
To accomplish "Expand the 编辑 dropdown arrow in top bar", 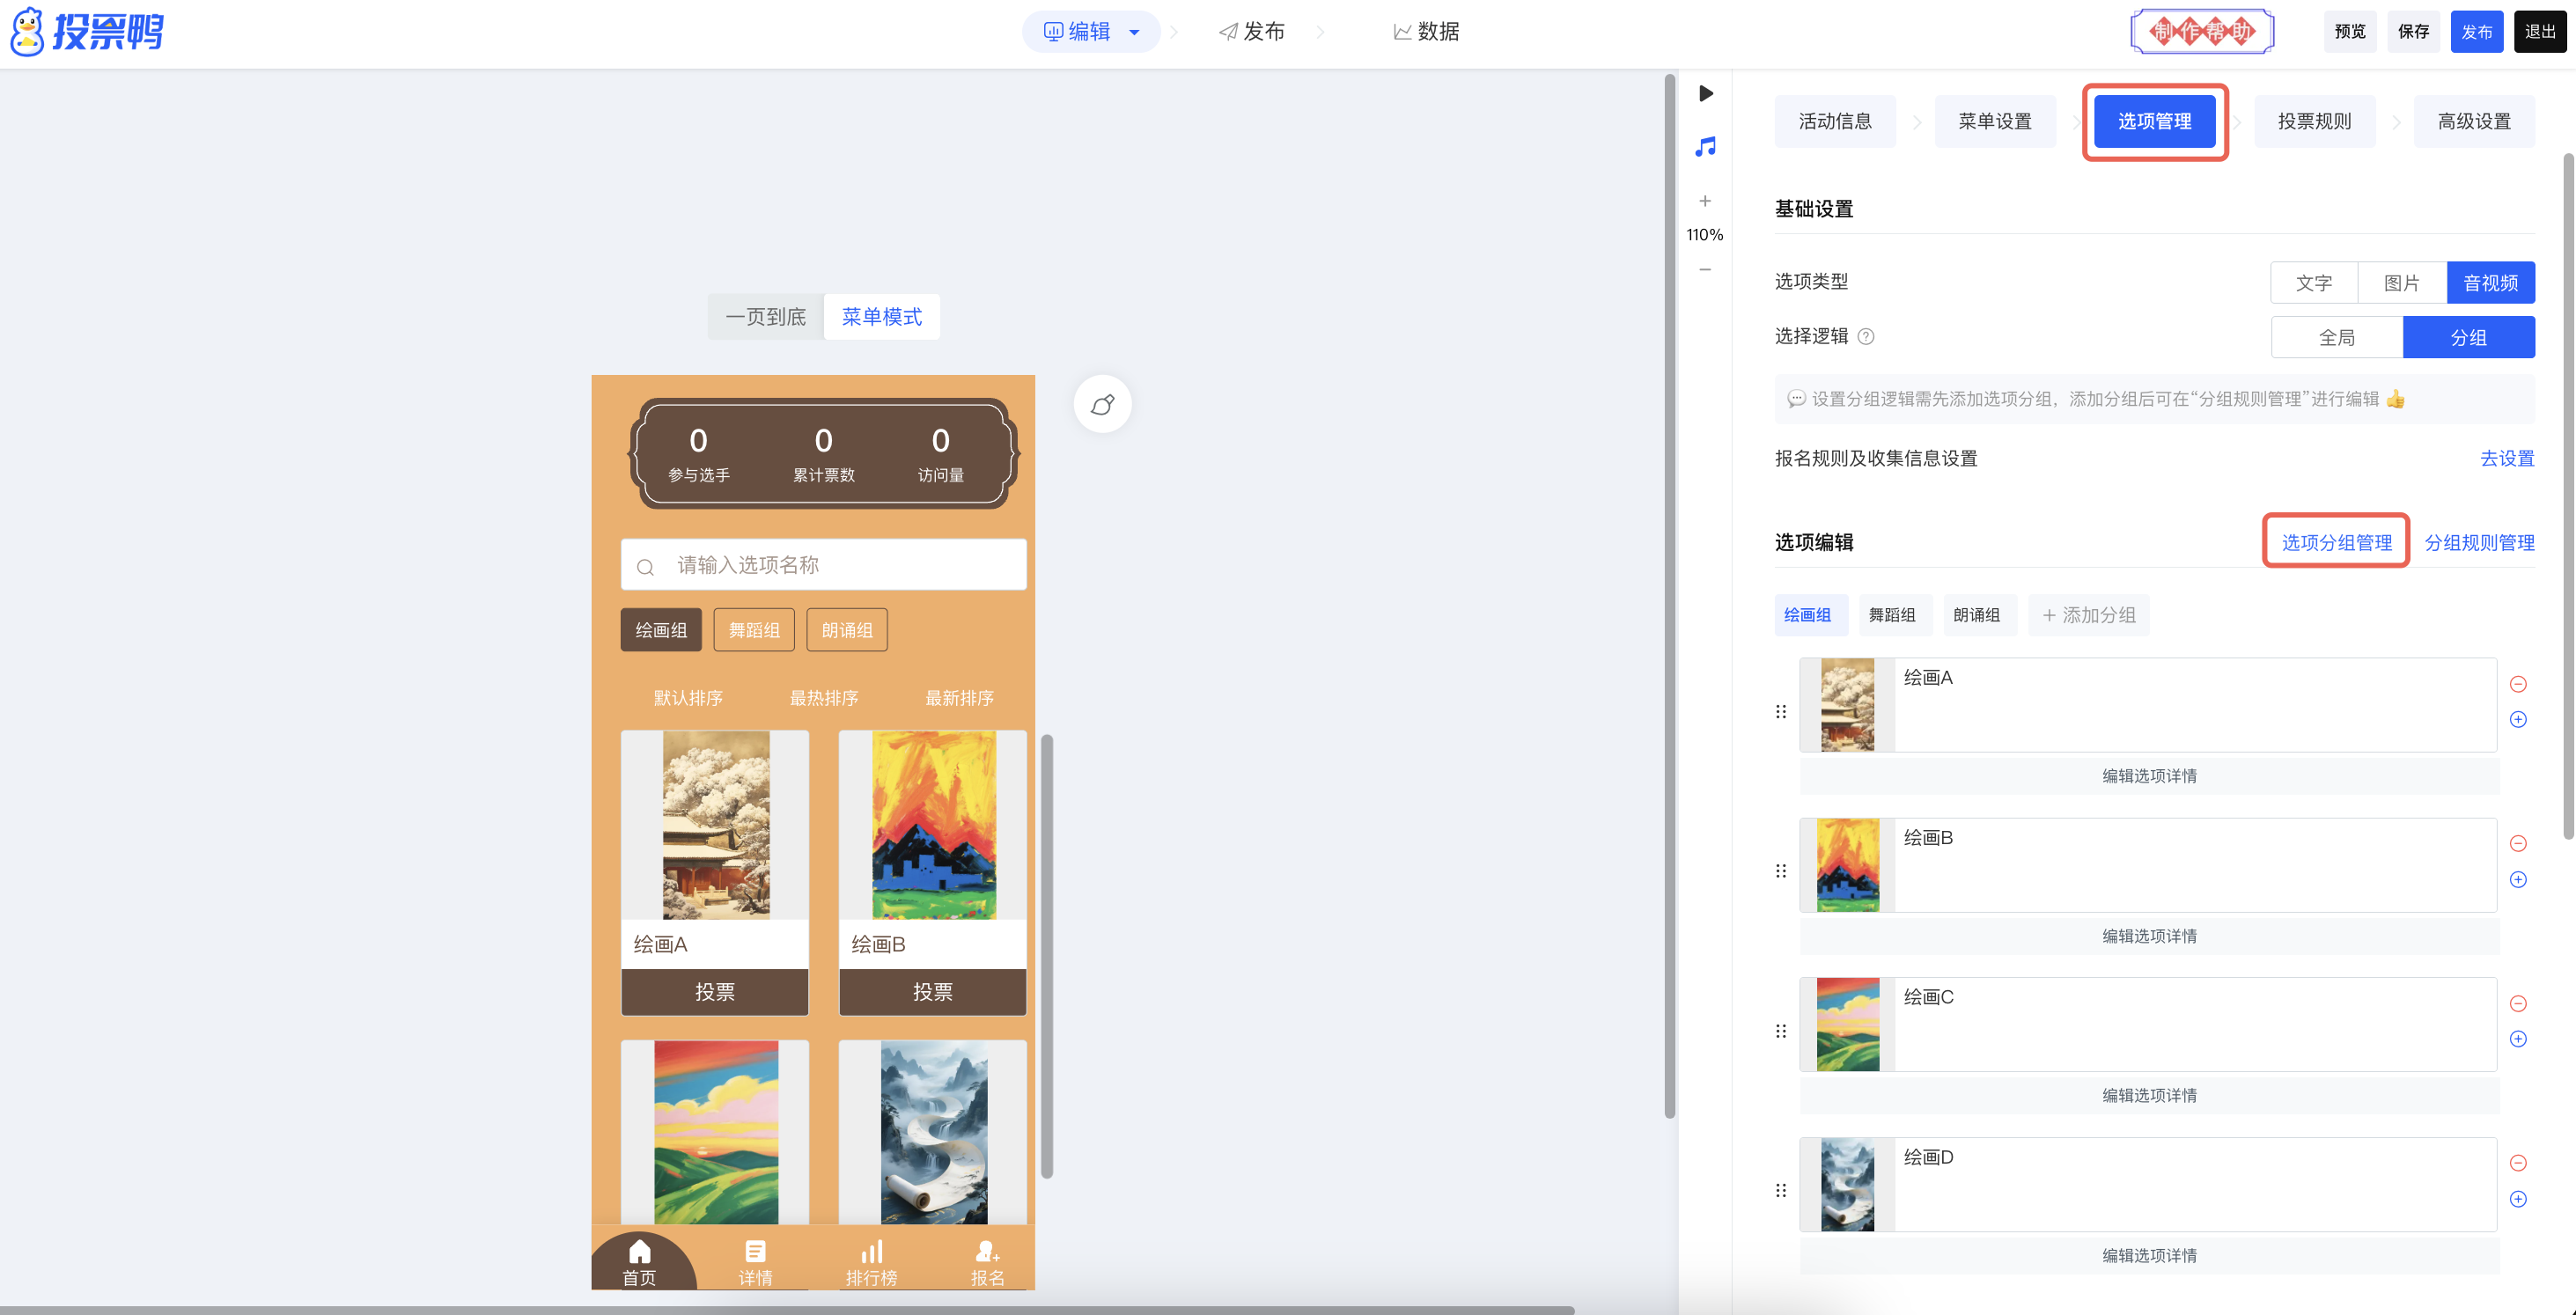I will (x=1134, y=32).
